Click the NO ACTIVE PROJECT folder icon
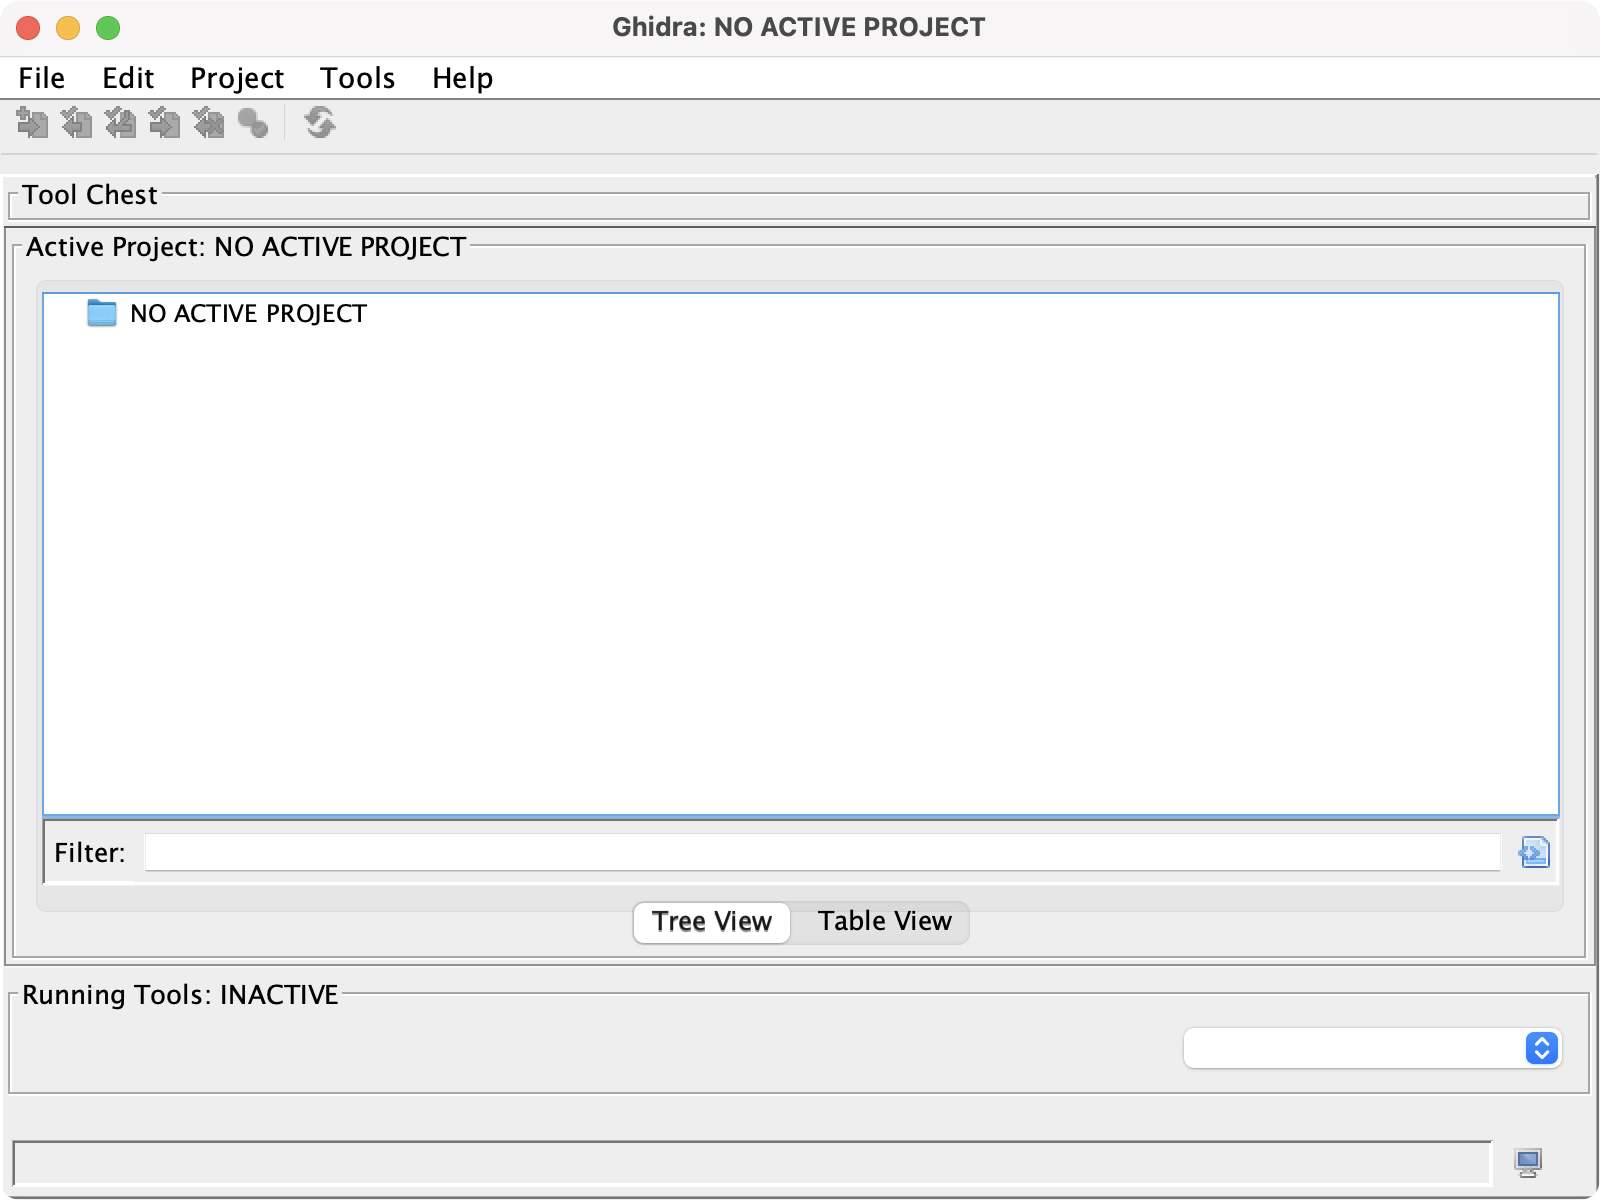 click(x=102, y=313)
